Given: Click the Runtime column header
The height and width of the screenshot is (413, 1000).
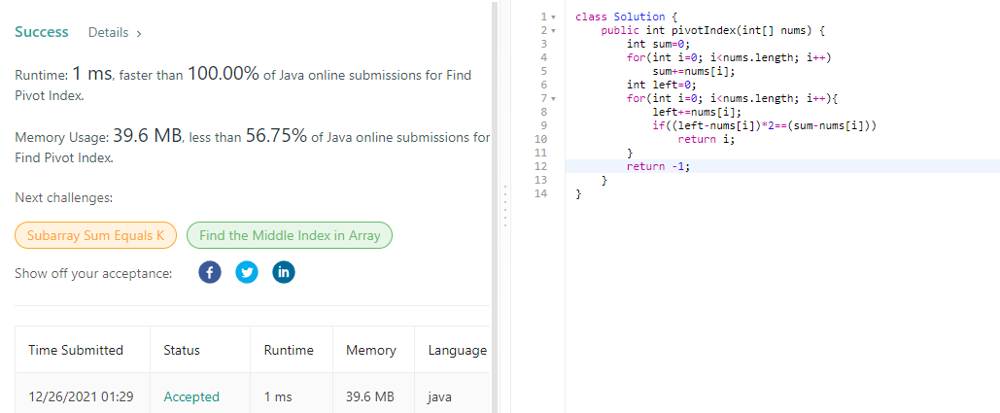Looking at the screenshot, I should 288,350.
